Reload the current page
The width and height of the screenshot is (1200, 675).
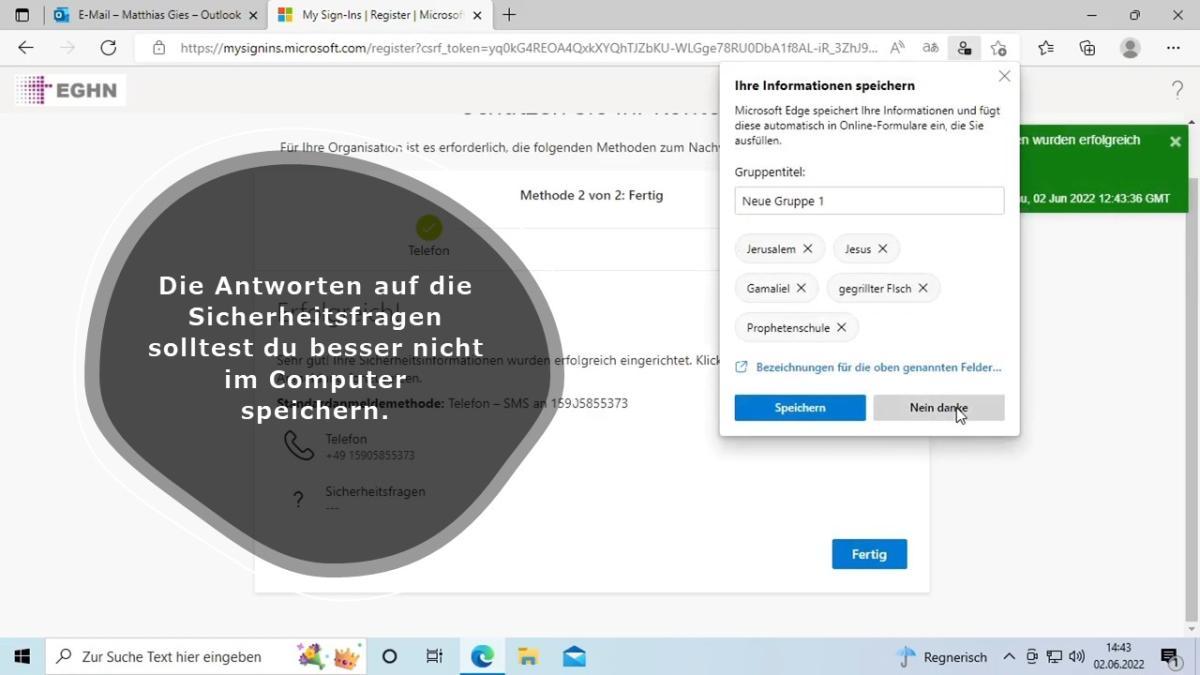pyautogui.click(x=108, y=48)
